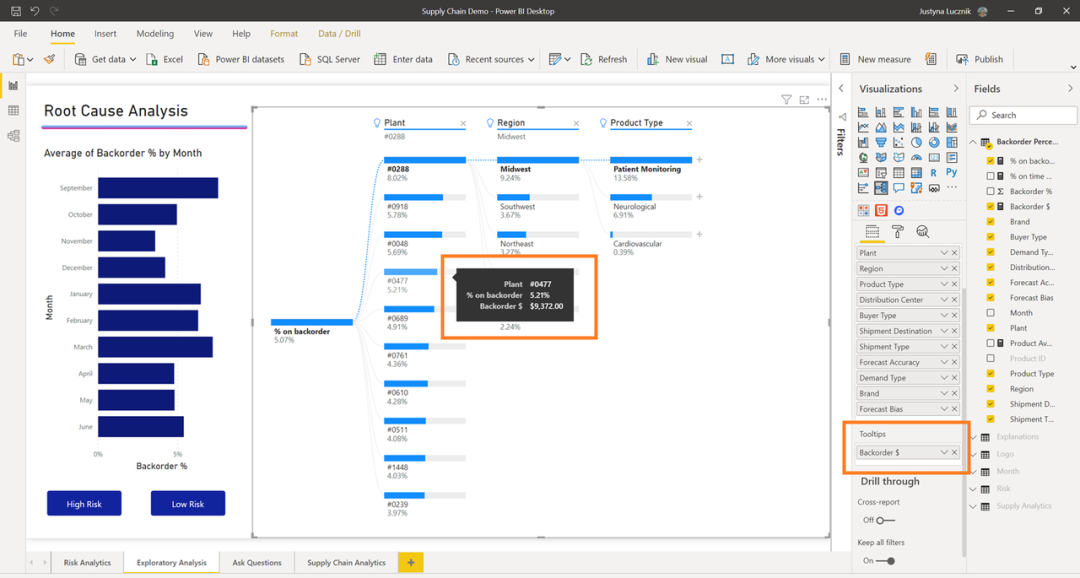Viewport: 1080px width, 578px height.
Task: Expand the Explanations table in Fields
Action: [973, 437]
